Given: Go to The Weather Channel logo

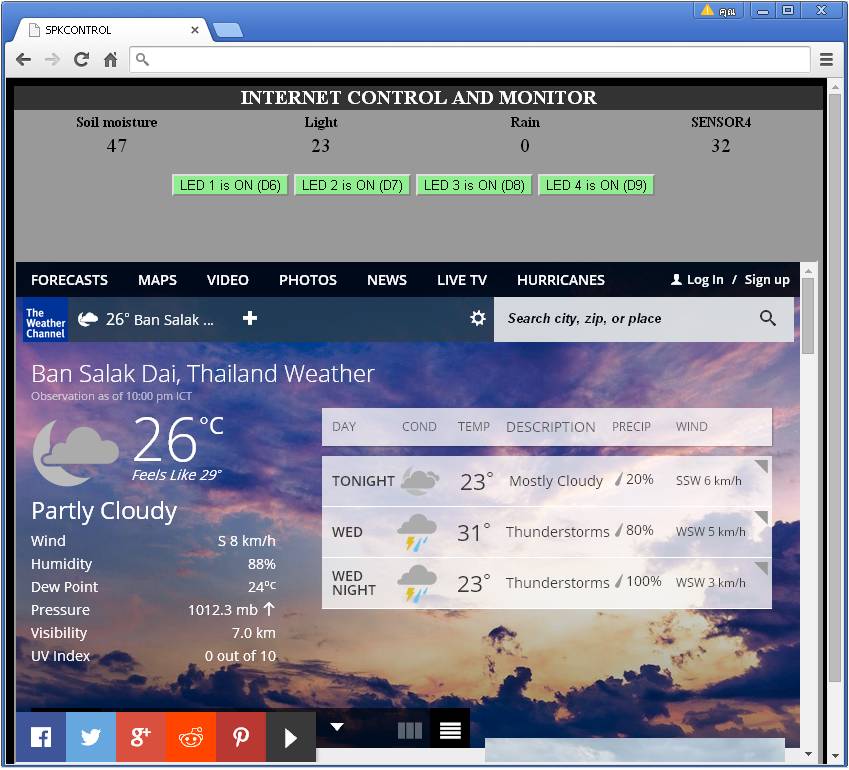Looking at the screenshot, I should (x=45, y=319).
